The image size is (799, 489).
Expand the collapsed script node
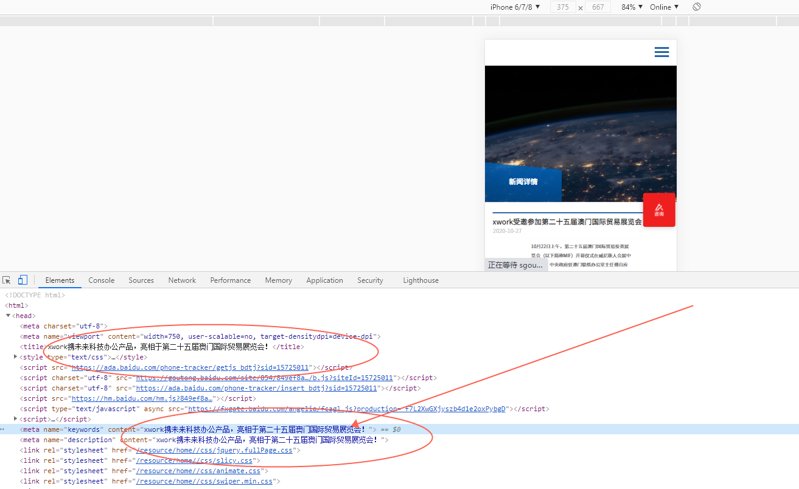coord(15,419)
